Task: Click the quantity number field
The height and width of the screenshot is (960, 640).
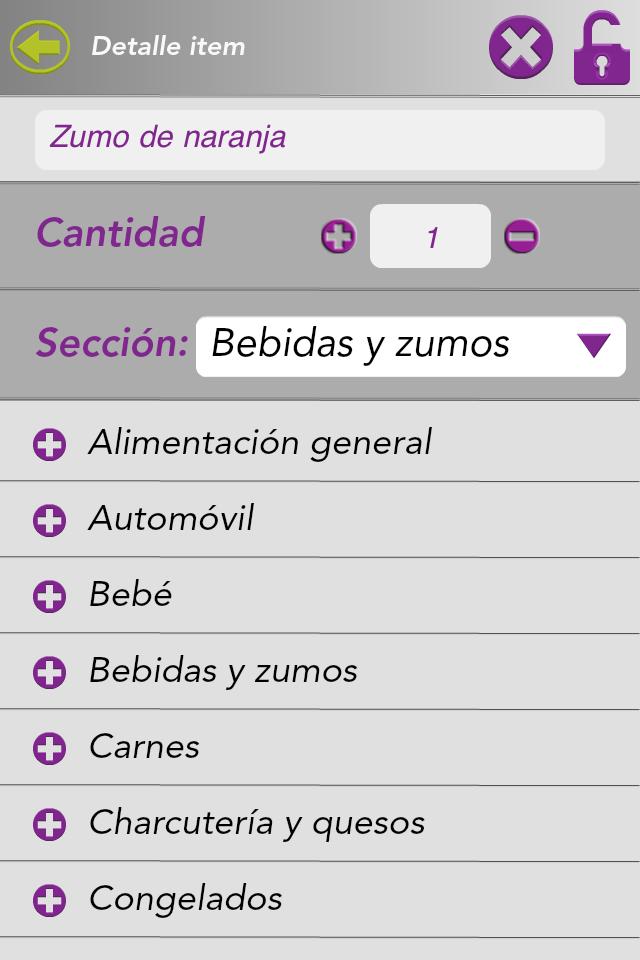Action: point(430,237)
